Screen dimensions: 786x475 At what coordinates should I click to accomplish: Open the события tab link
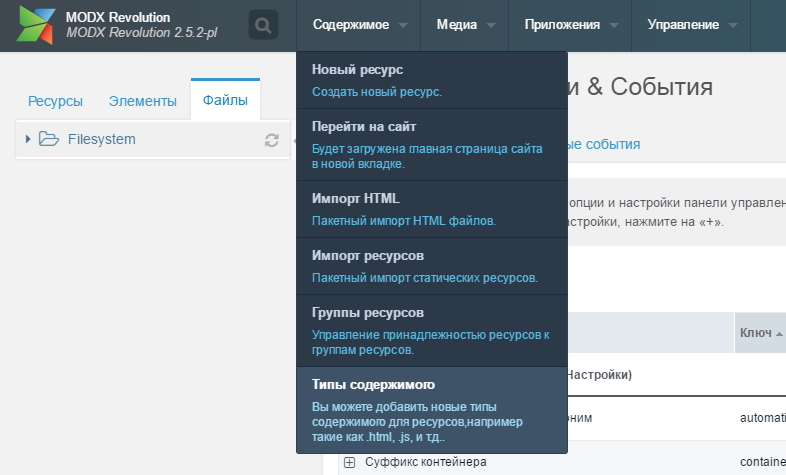[604, 144]
